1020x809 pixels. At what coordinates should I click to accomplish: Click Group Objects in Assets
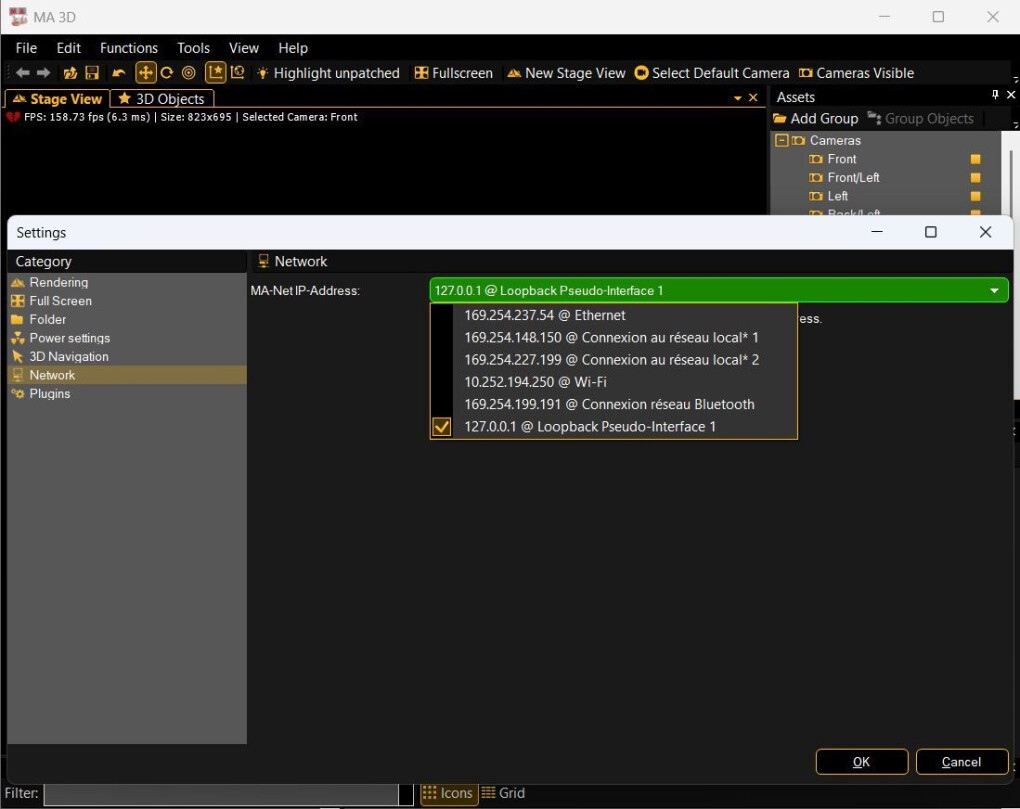pos(920,118)
